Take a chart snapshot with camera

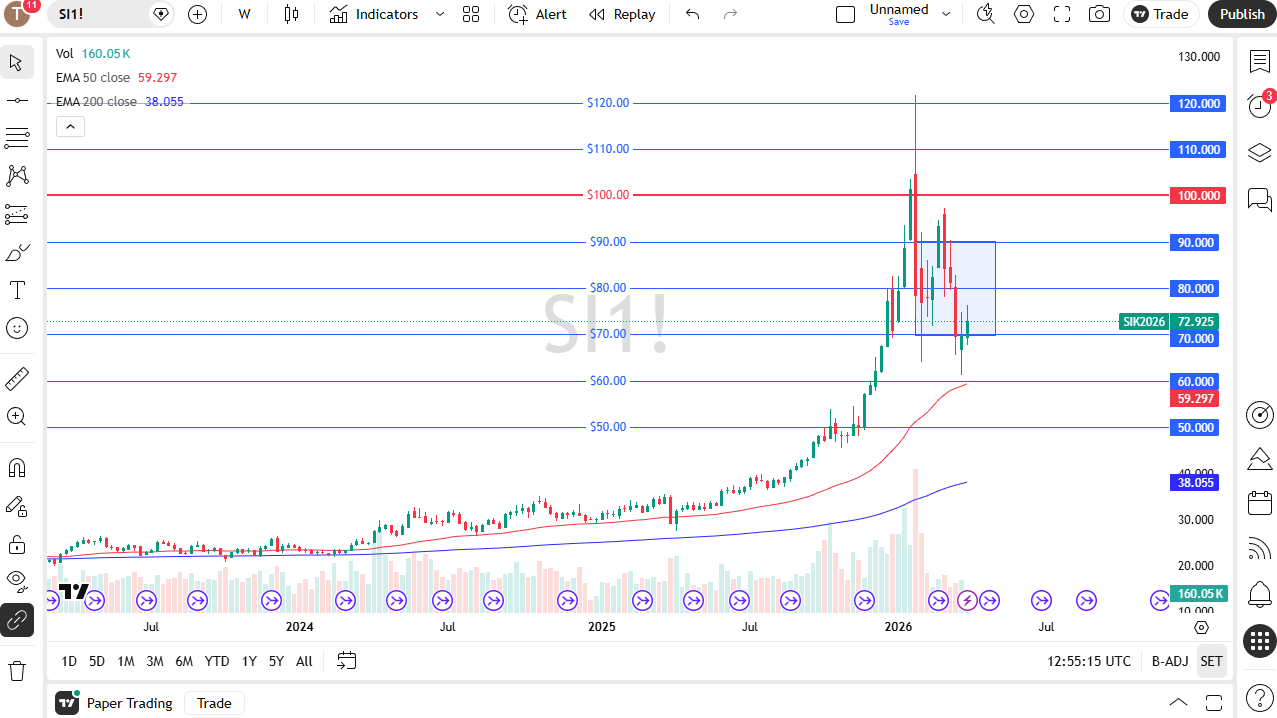(1100, 14)
